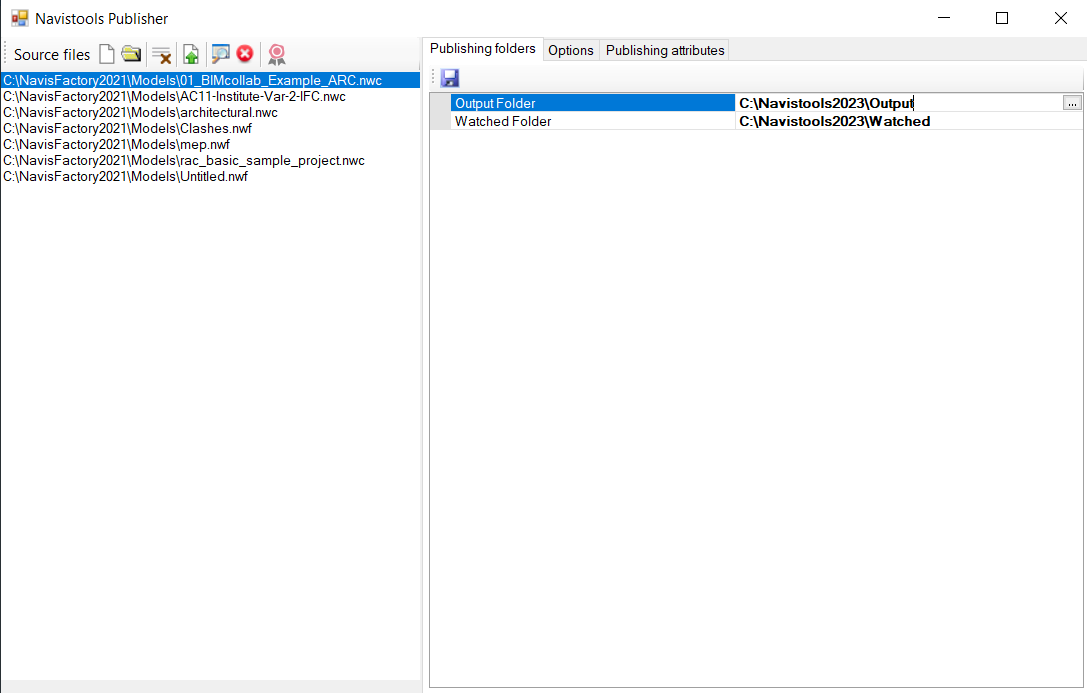The height and width of the screenshot is (693, 1087).
Task: Select AC11-Institute-Var-2-IFC.nwc in the list
Action: tap(210, 96)
